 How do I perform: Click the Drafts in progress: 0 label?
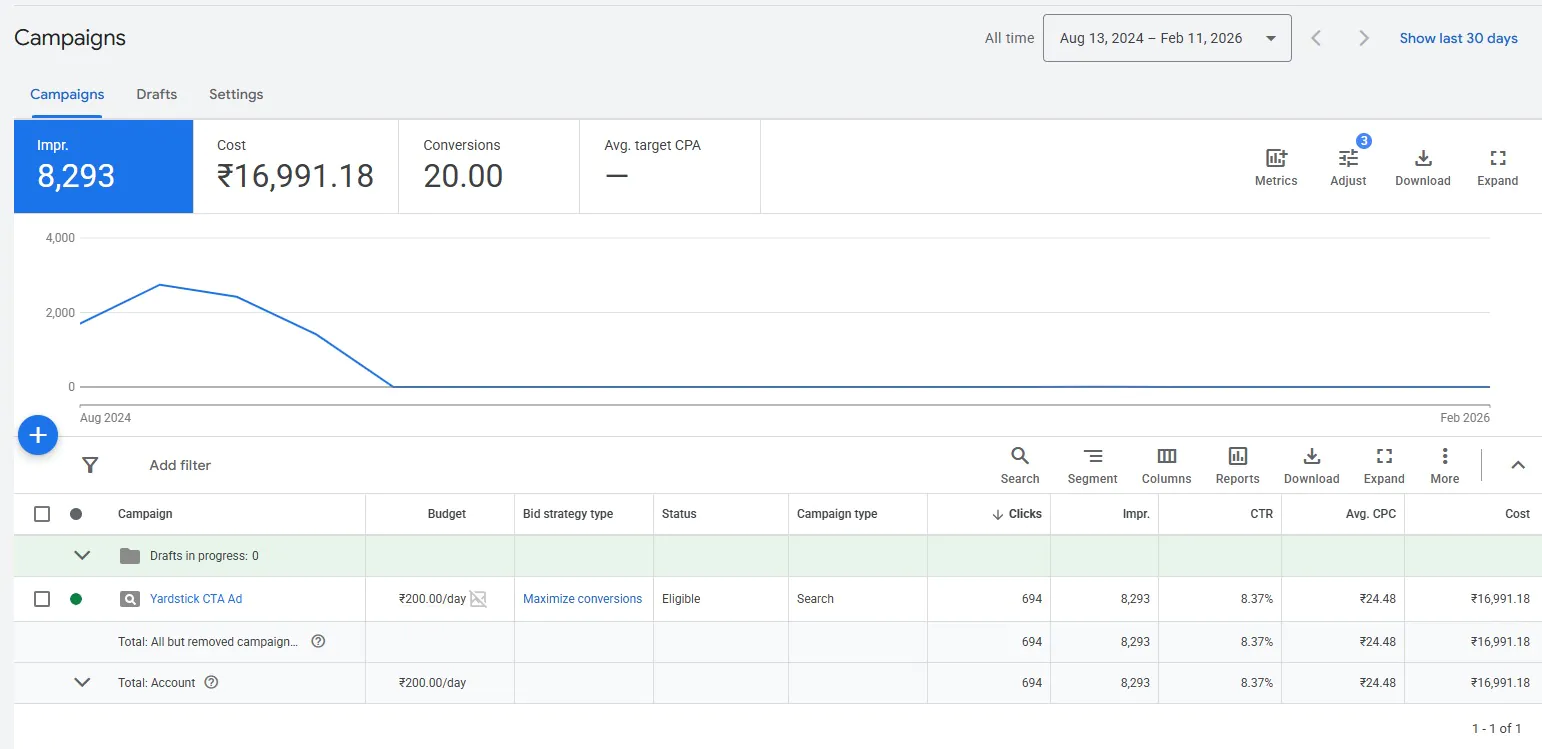(x=204, y=556)
